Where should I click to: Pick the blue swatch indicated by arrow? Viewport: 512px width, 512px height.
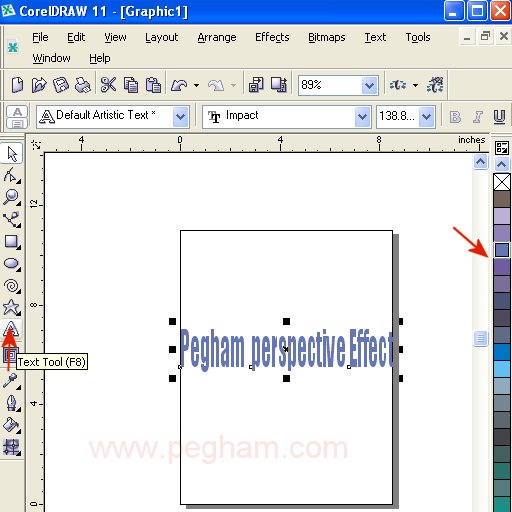[502, 250]
